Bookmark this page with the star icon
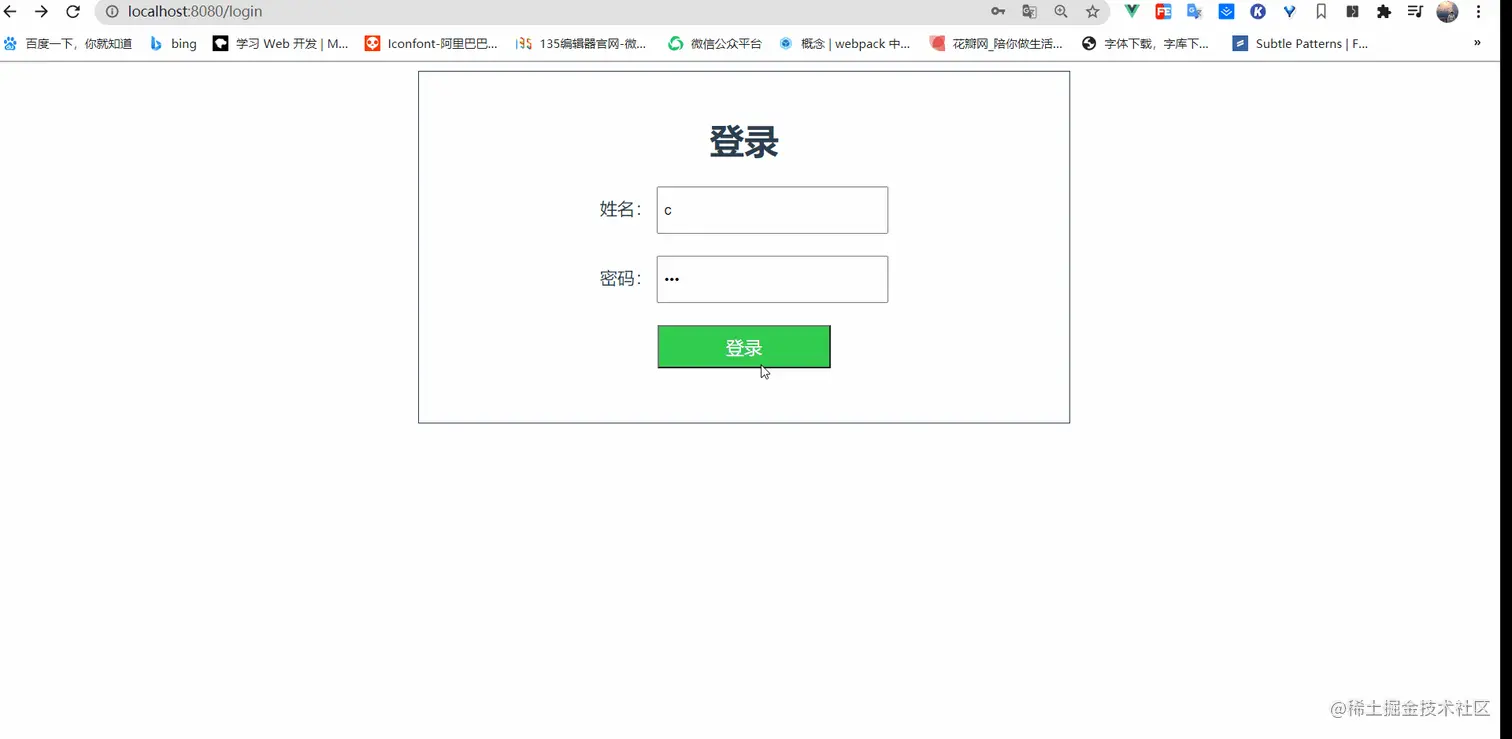Viewport: 1512px width, 739px height. pyautogui.click(x=1092, y=12)
